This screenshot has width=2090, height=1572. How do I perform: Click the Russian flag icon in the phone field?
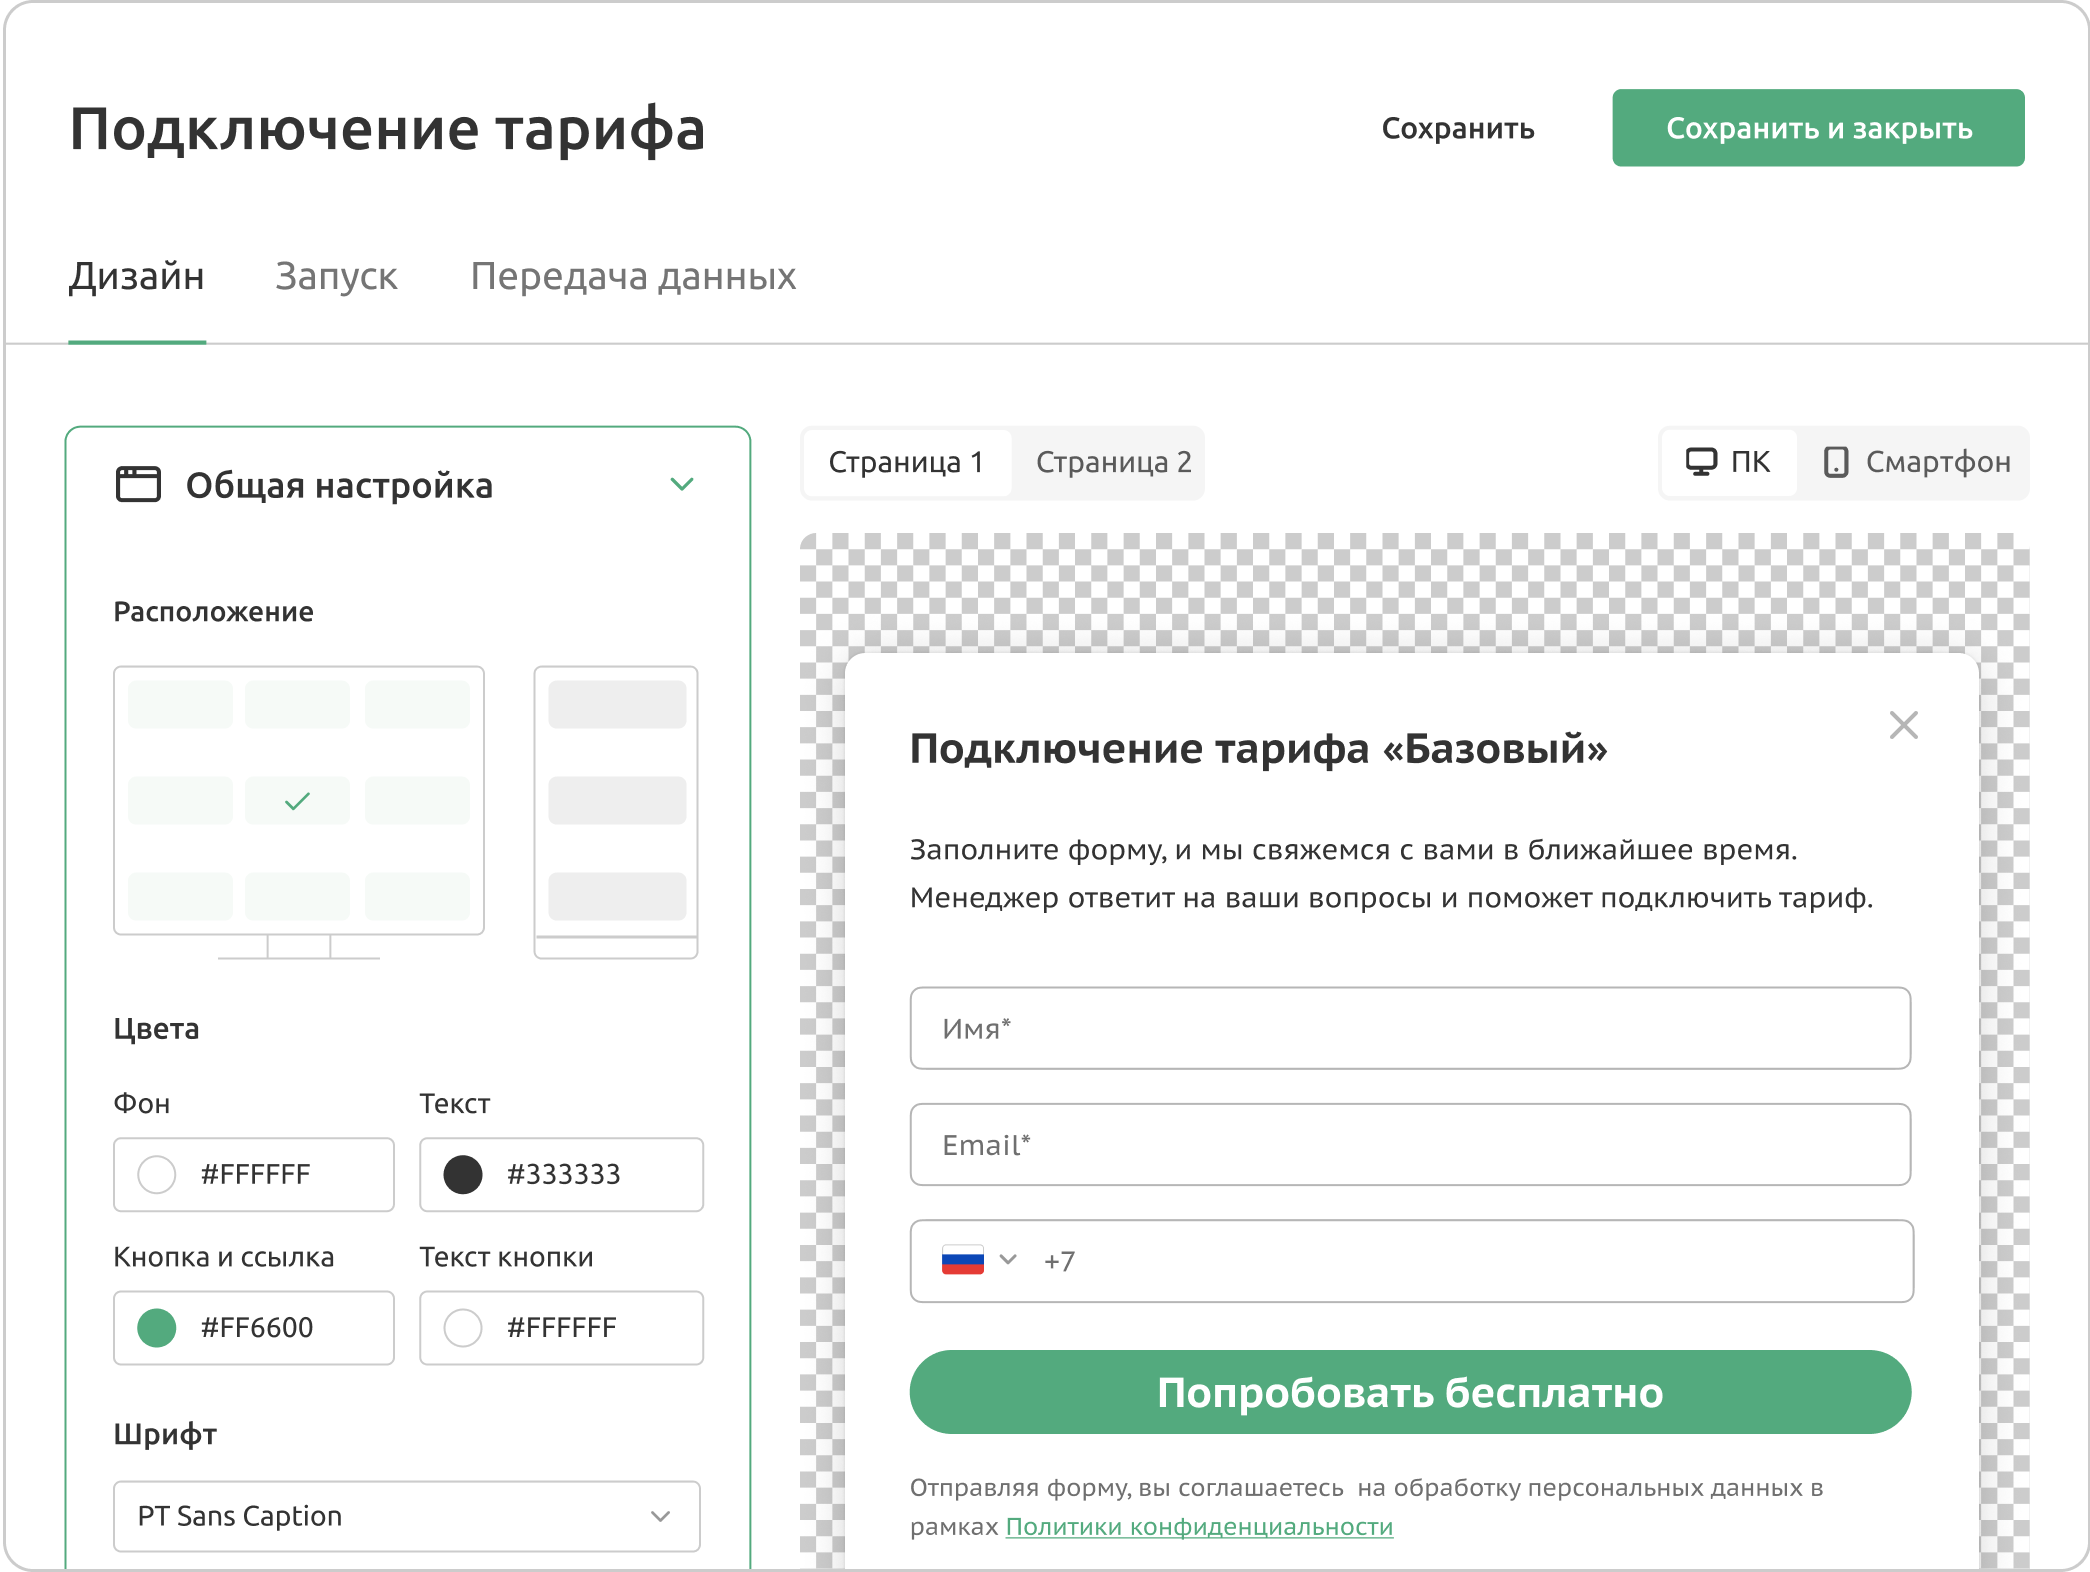[x=962, y=1260]
